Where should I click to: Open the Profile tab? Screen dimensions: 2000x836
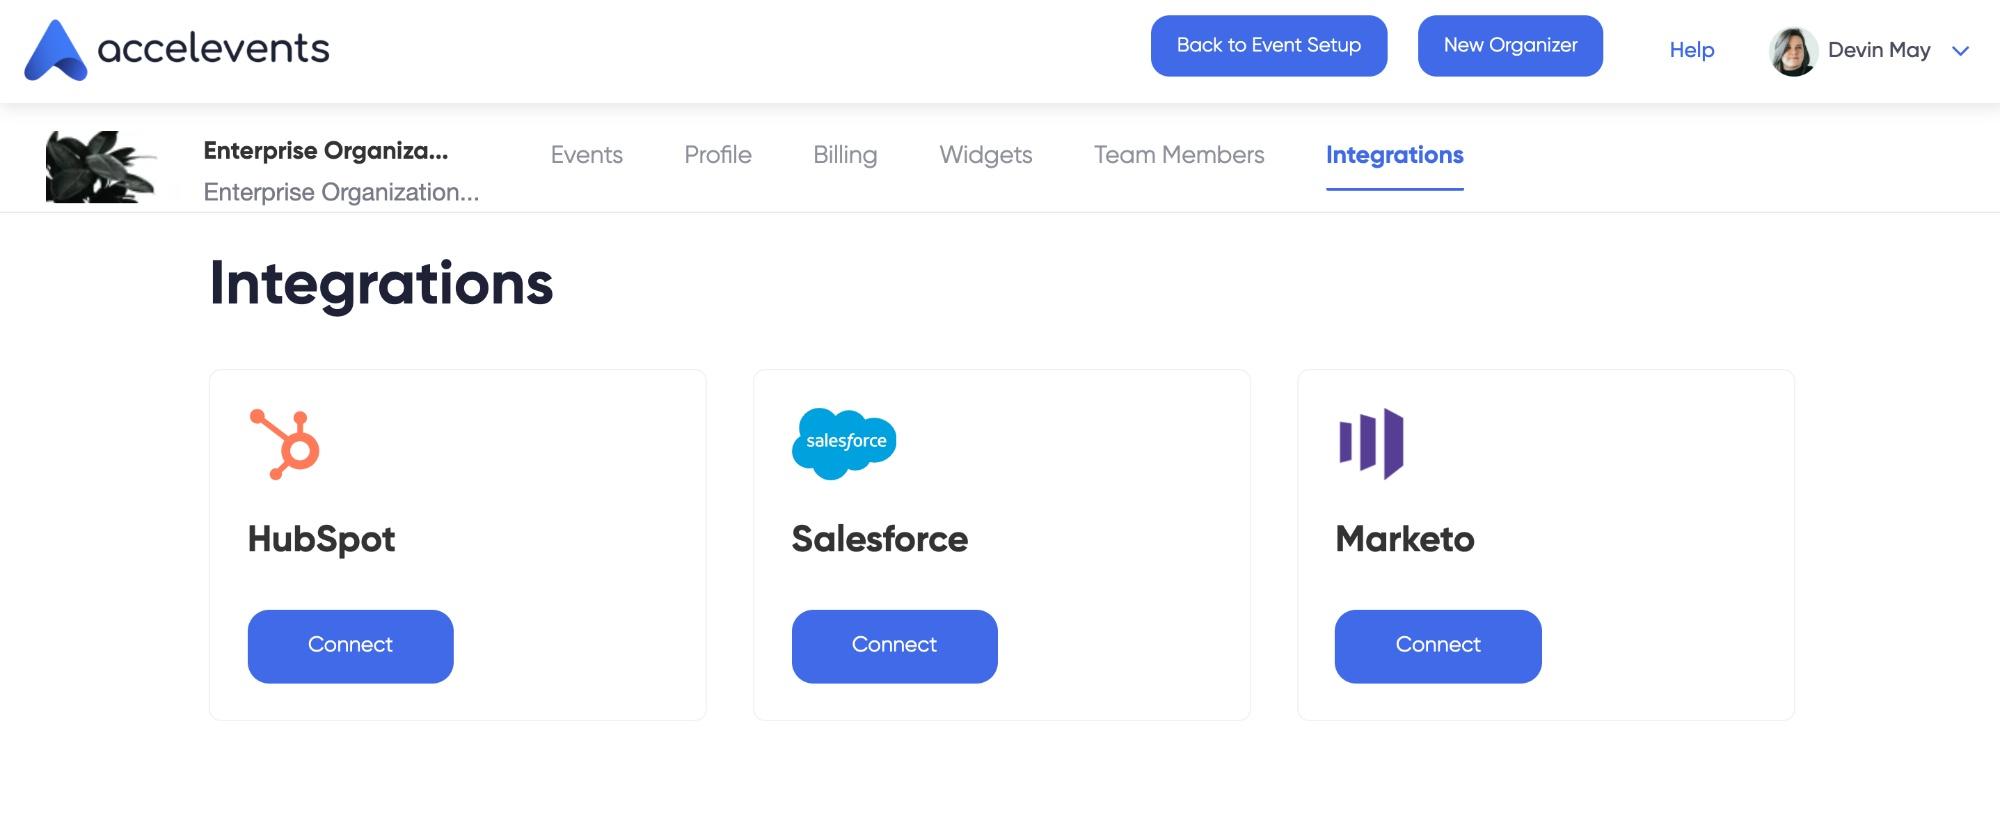coord(717,155)
